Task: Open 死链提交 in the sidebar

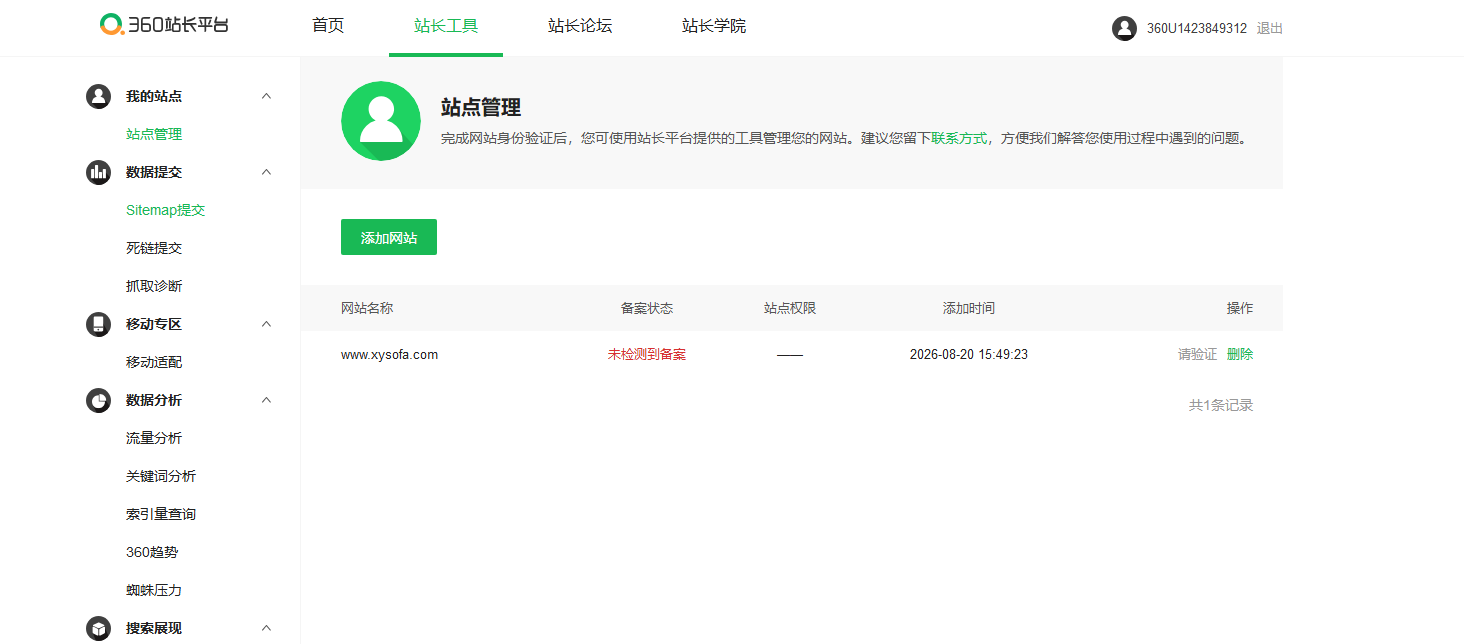Action: coord(154,248)
